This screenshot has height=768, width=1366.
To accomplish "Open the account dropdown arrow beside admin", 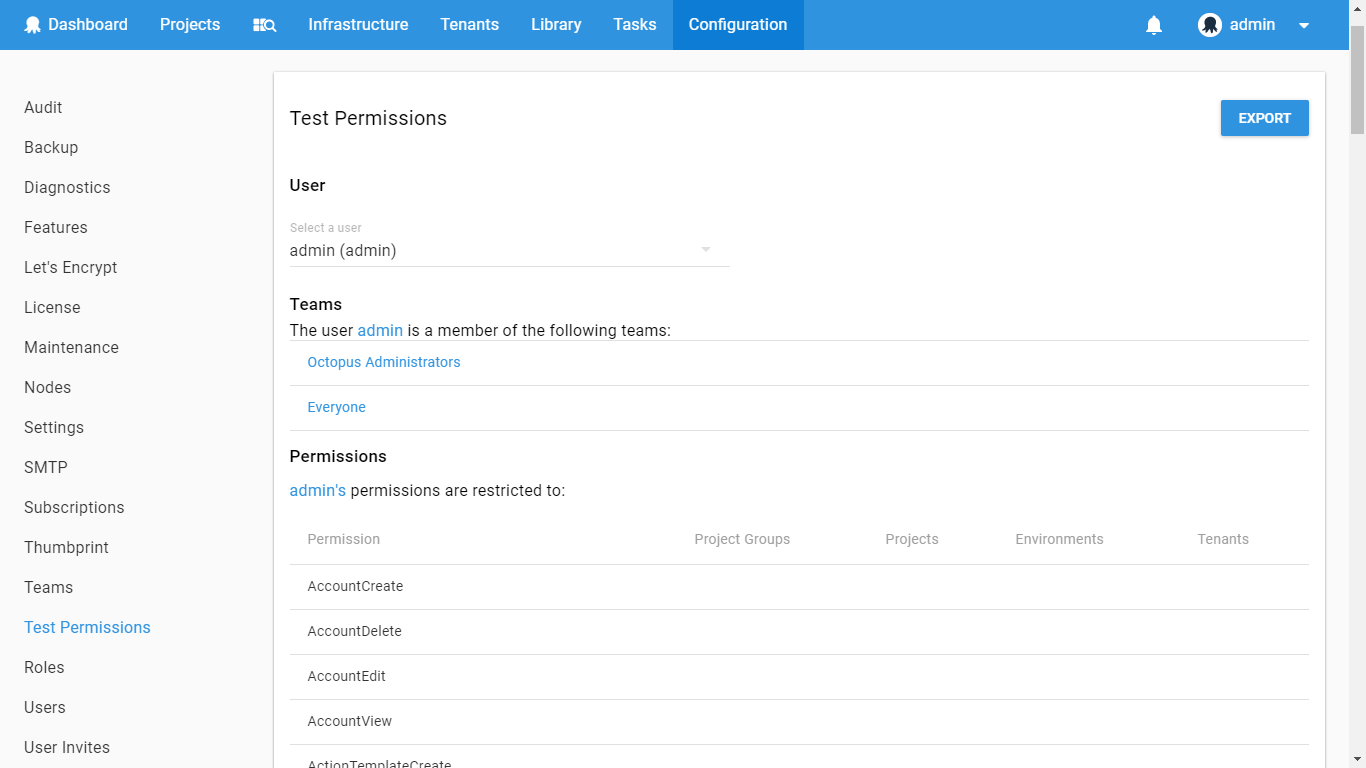I will point(1304,24).
